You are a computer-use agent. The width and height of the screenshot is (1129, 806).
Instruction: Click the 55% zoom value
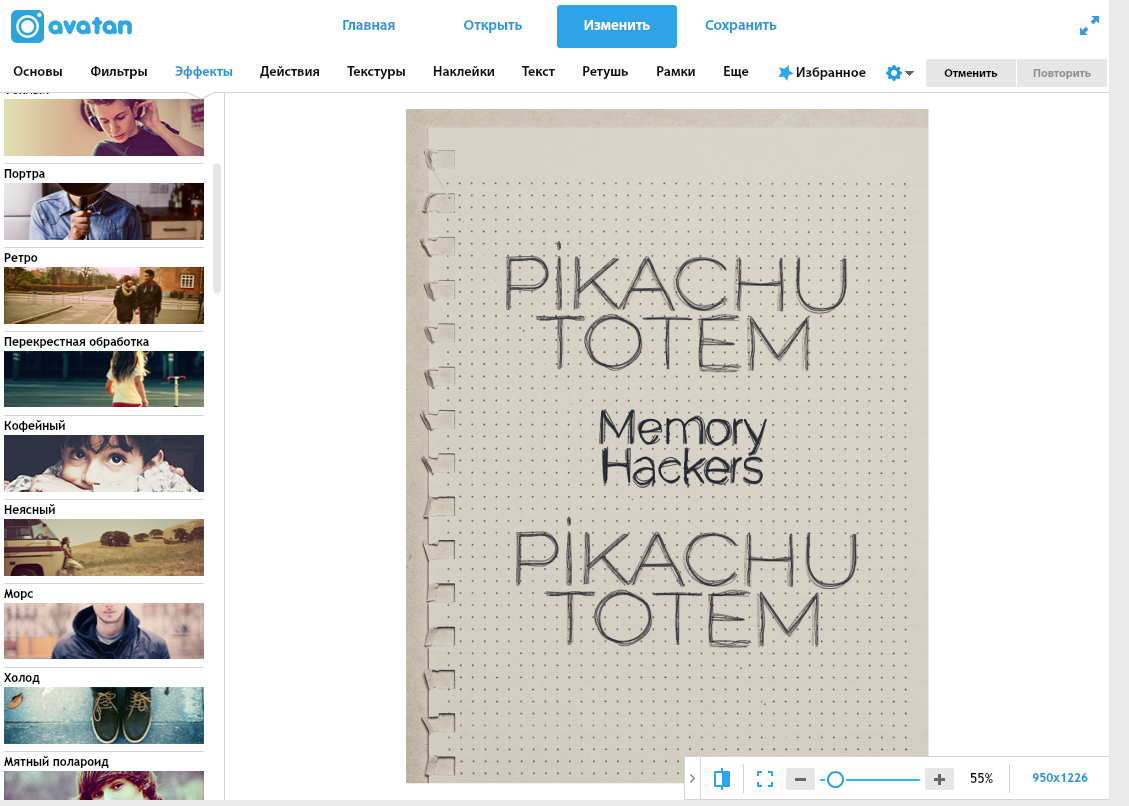coord(981,779)
